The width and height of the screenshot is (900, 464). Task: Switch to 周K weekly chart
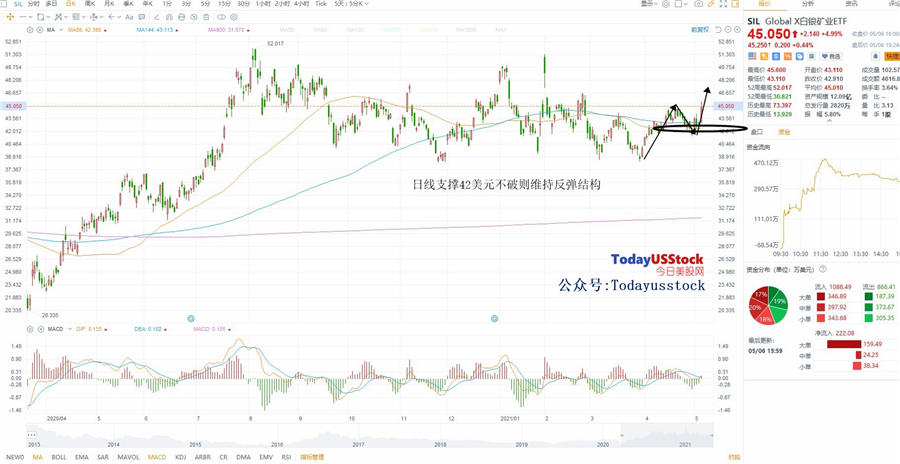pos(90,3)
